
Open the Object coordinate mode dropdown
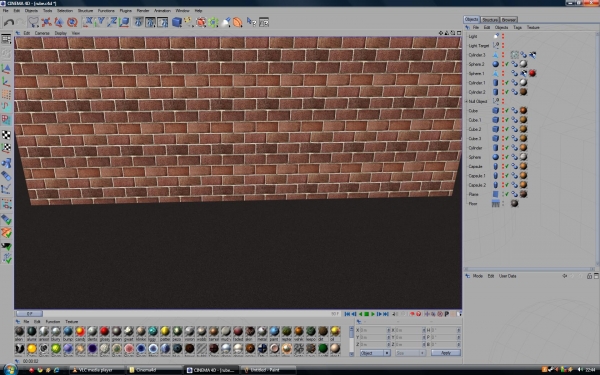pyautogui.click(x=375, y=353)
